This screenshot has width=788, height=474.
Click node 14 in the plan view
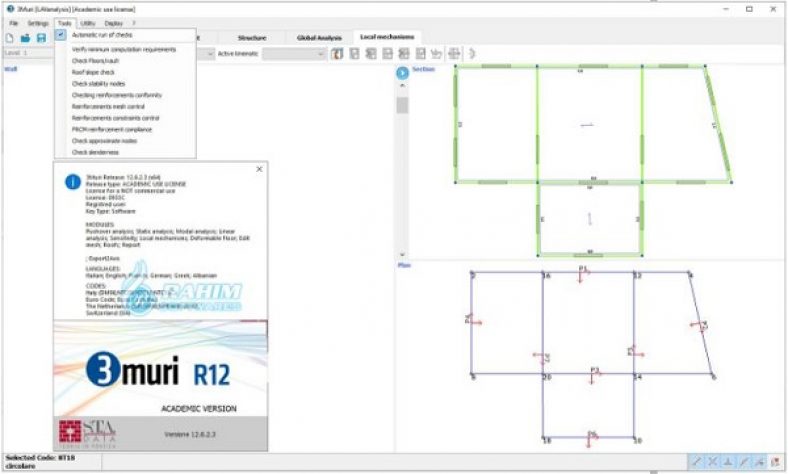(638, 376)
